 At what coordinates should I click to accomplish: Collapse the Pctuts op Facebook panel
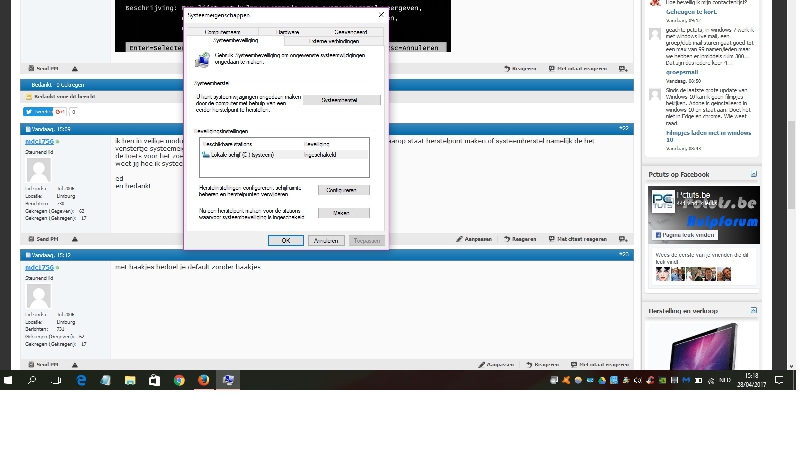[754, 174]
